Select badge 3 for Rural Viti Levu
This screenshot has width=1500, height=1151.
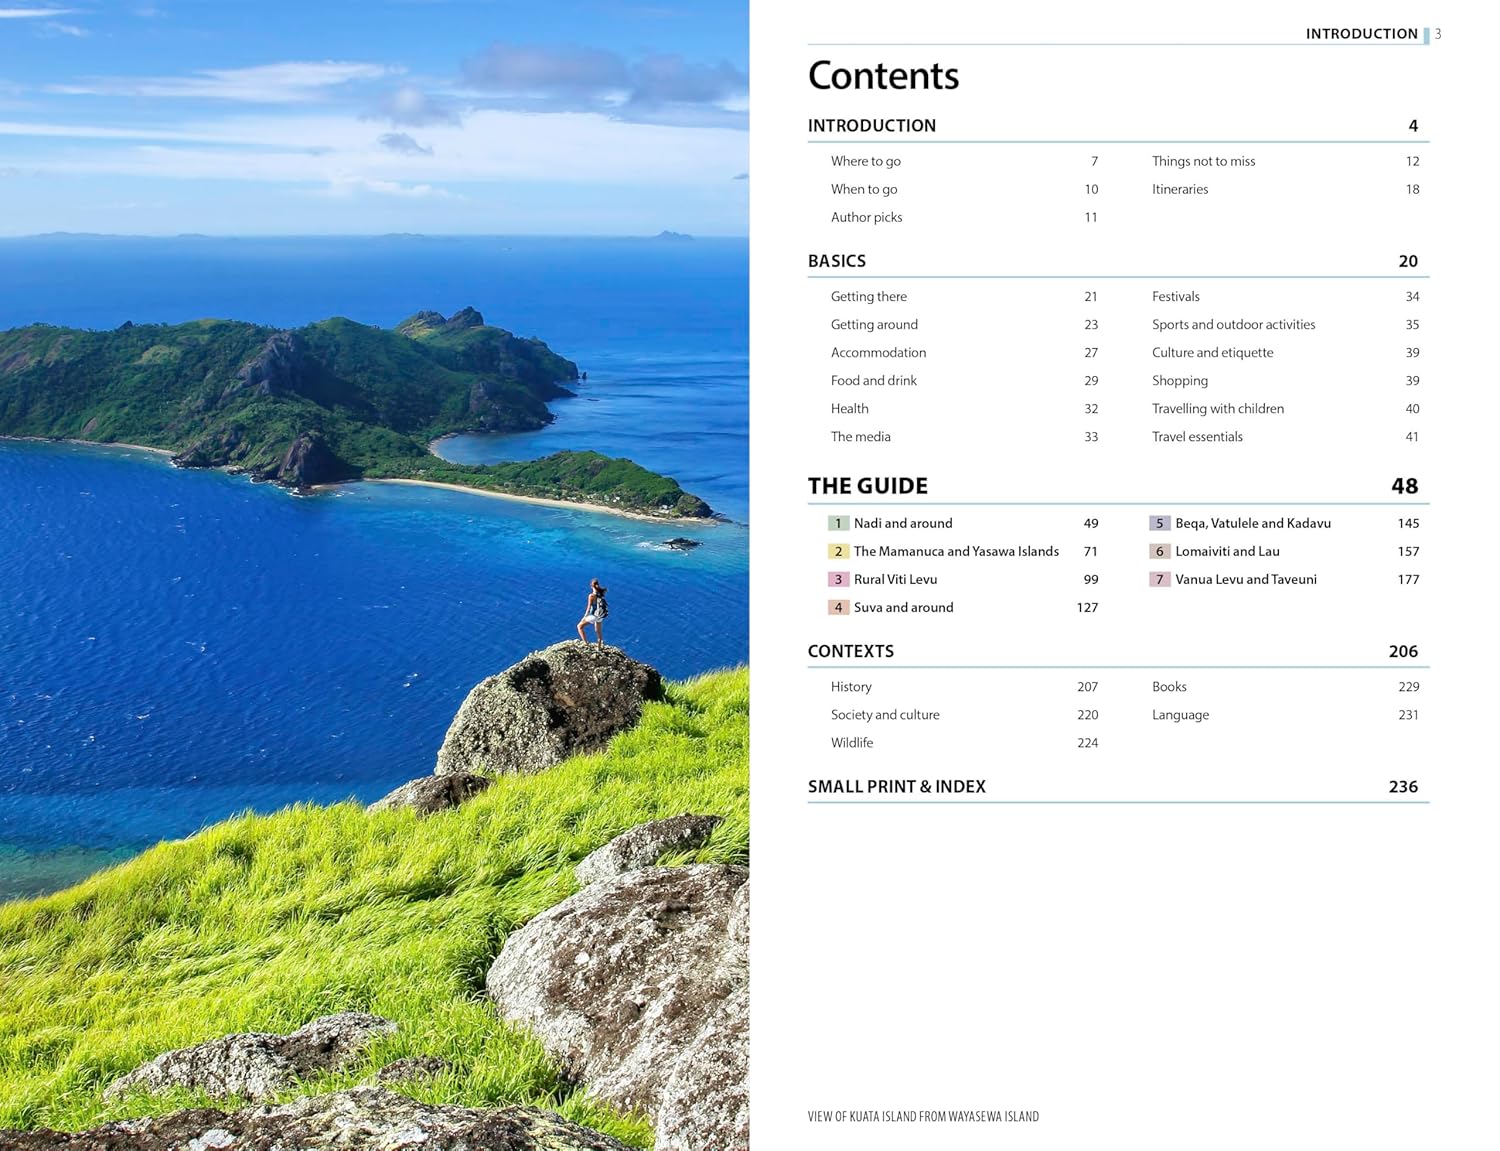[838, 579]
